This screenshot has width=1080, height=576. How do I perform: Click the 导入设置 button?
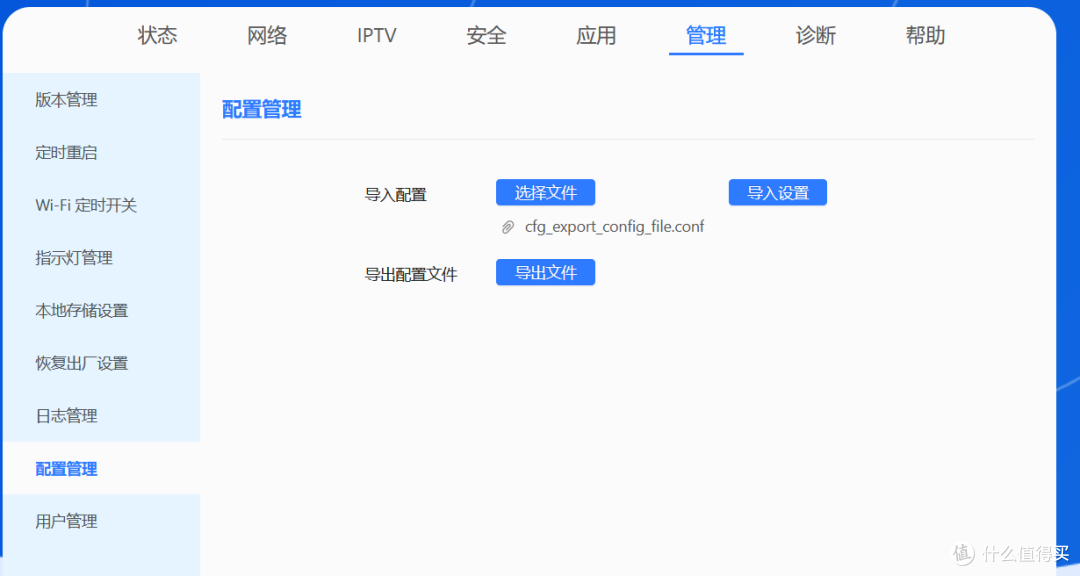coord(778,192)
